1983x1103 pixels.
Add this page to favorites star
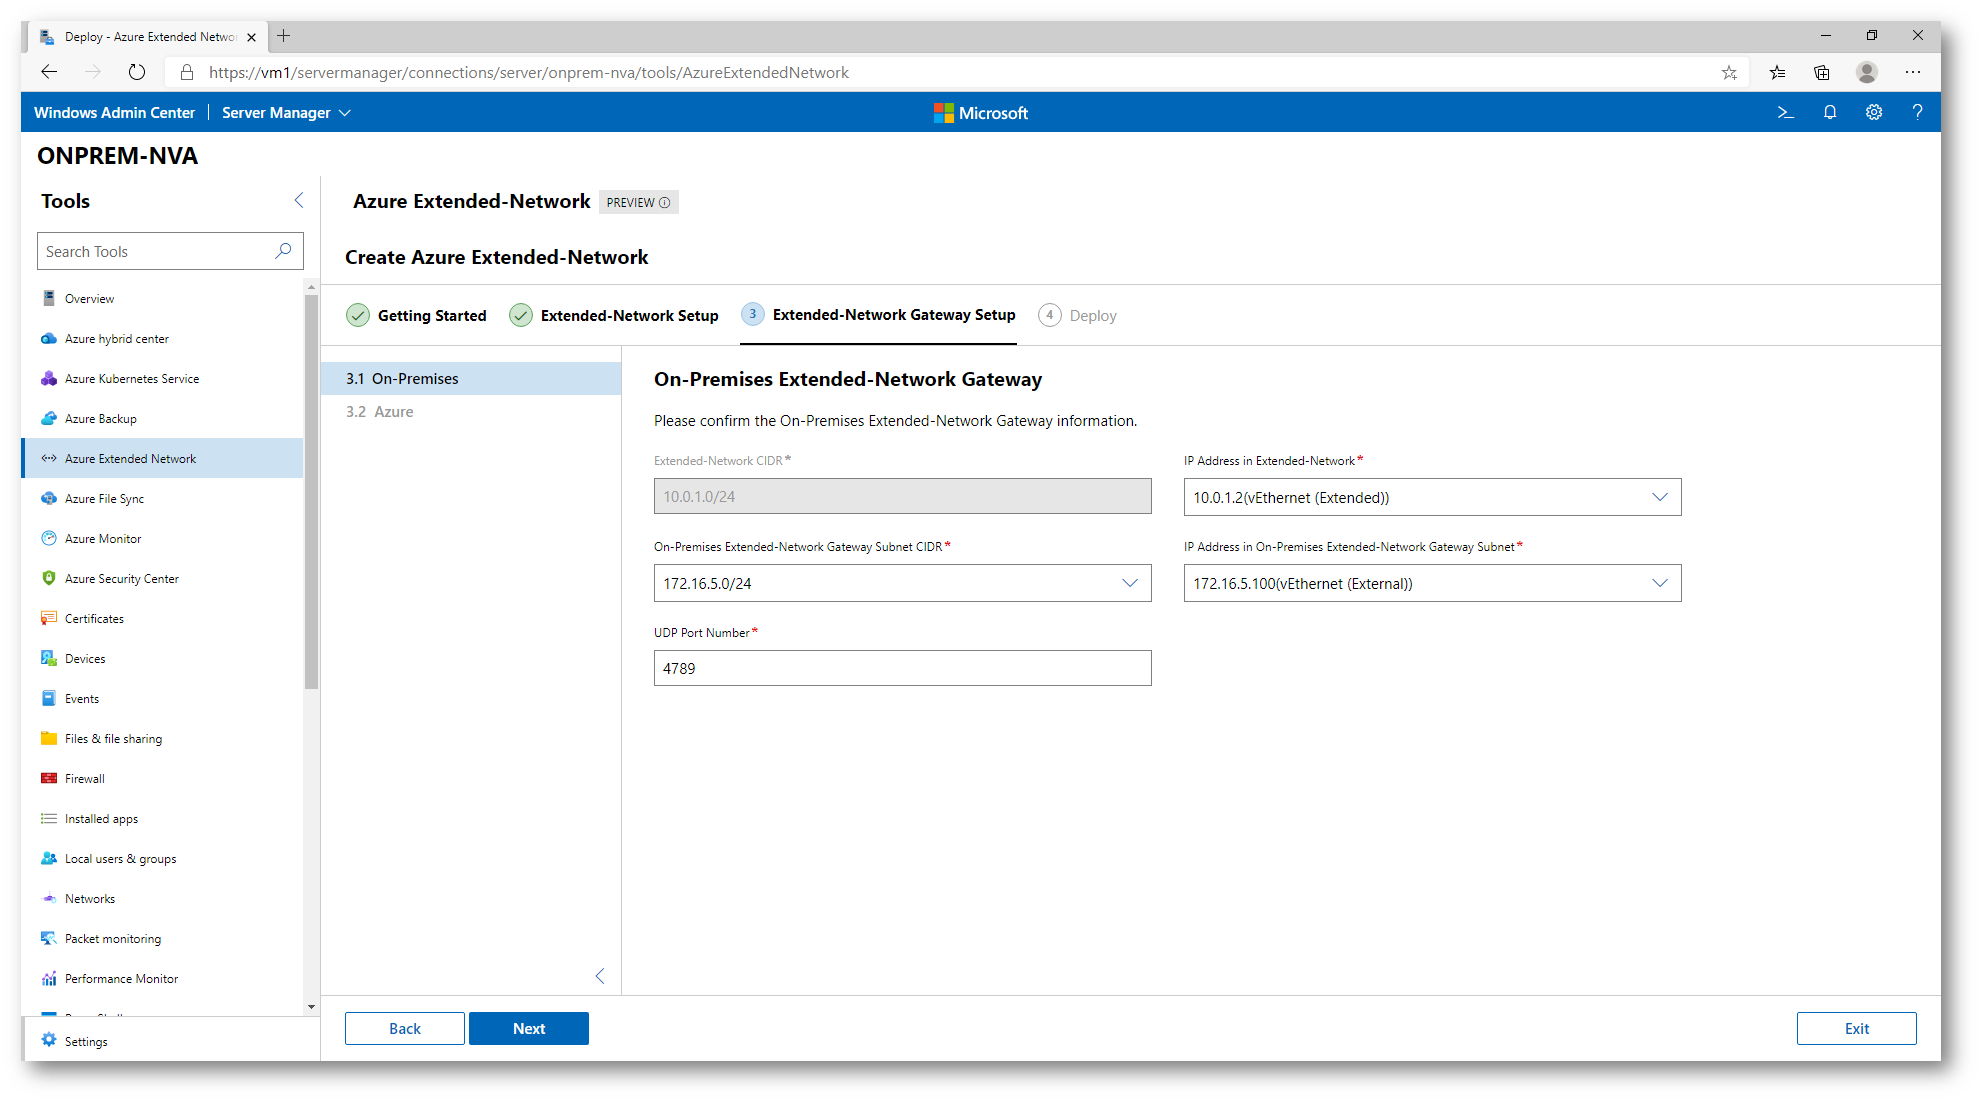pyautogui.click(x=1729, y=72)
